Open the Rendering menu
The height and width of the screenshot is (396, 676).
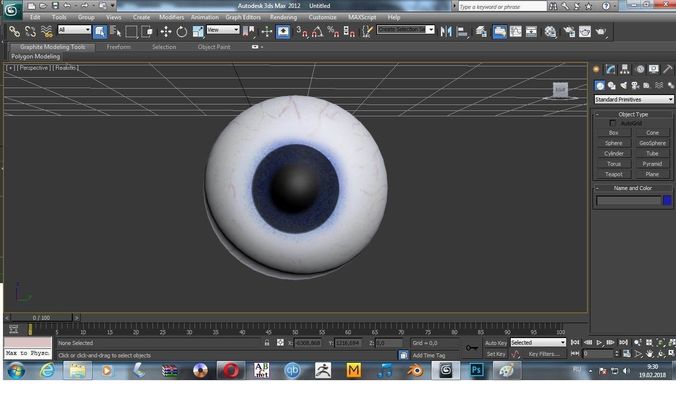tap(283, 17)
